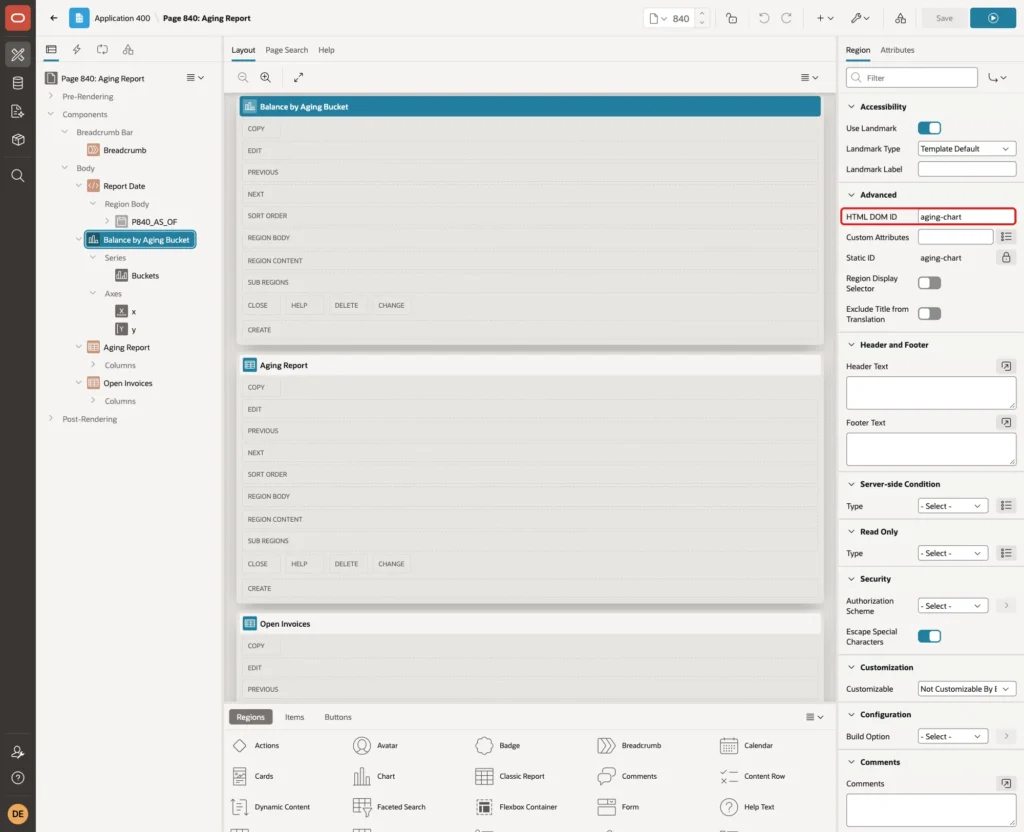Zoom out the layout view
This screenshot has width=1024, height=832.
[x=243, y=77]
